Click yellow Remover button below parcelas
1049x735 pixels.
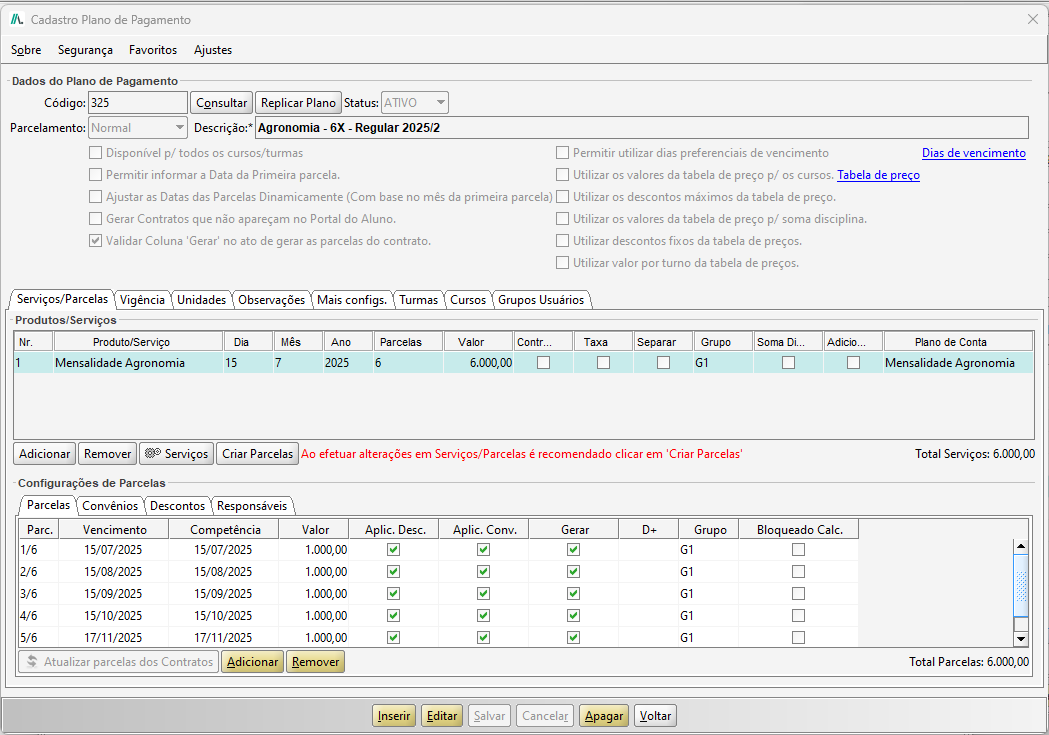click(315, 662)
